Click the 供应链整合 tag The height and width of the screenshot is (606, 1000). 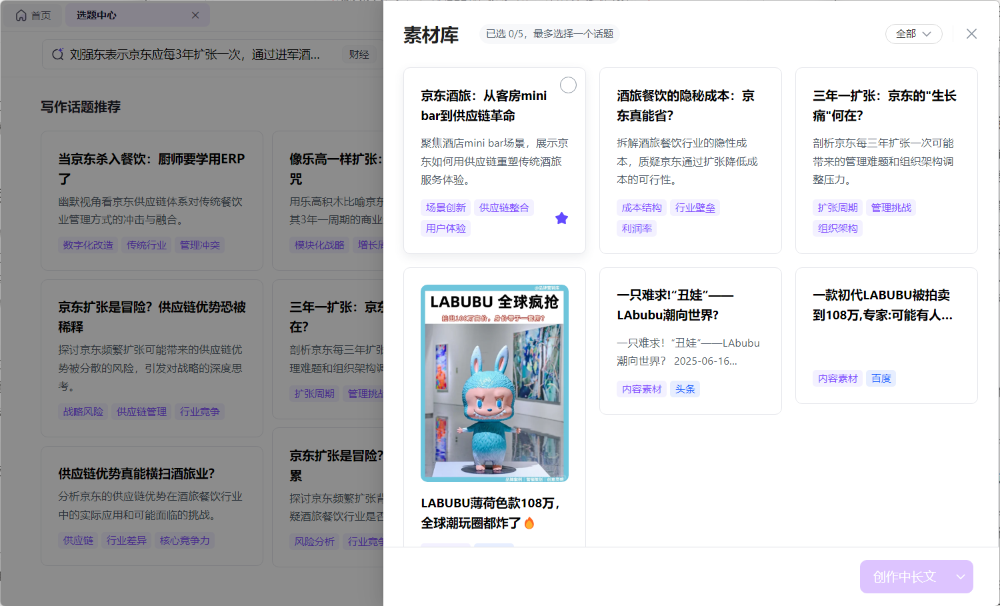click(x=504, y=207)
